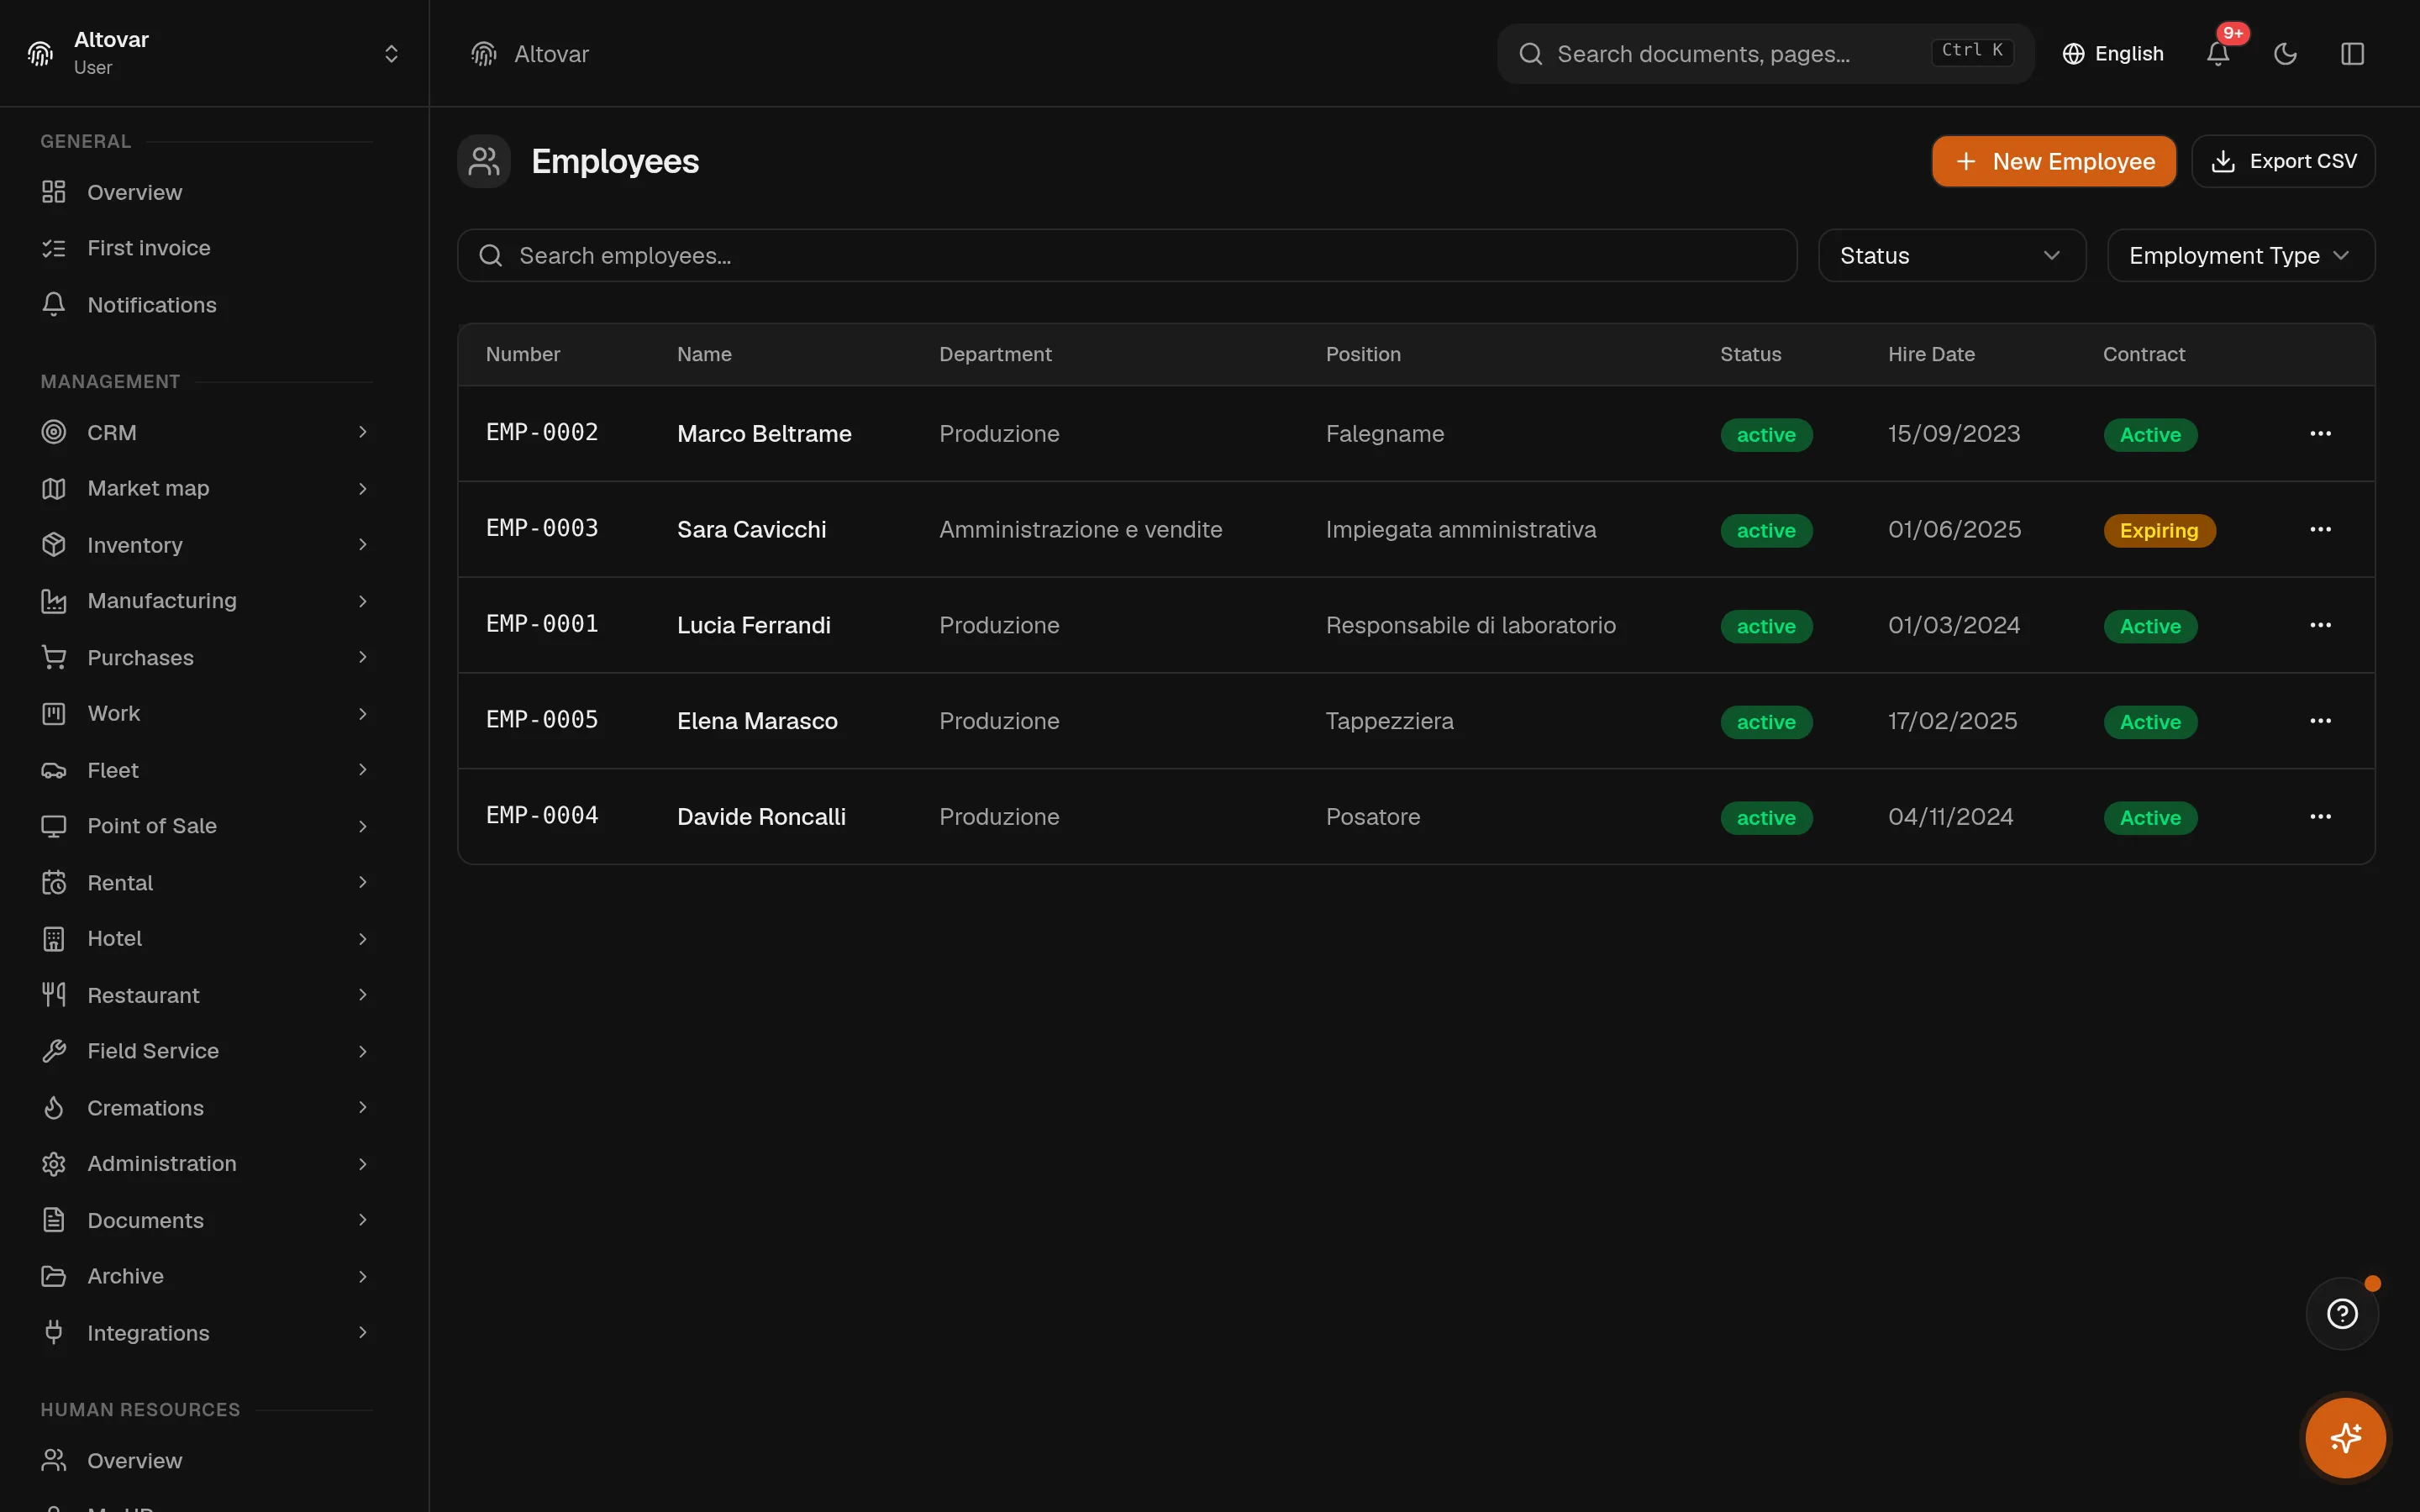Open the Altovar workspace switcher
2420x1512 pixels.
(x=214, y=53)
